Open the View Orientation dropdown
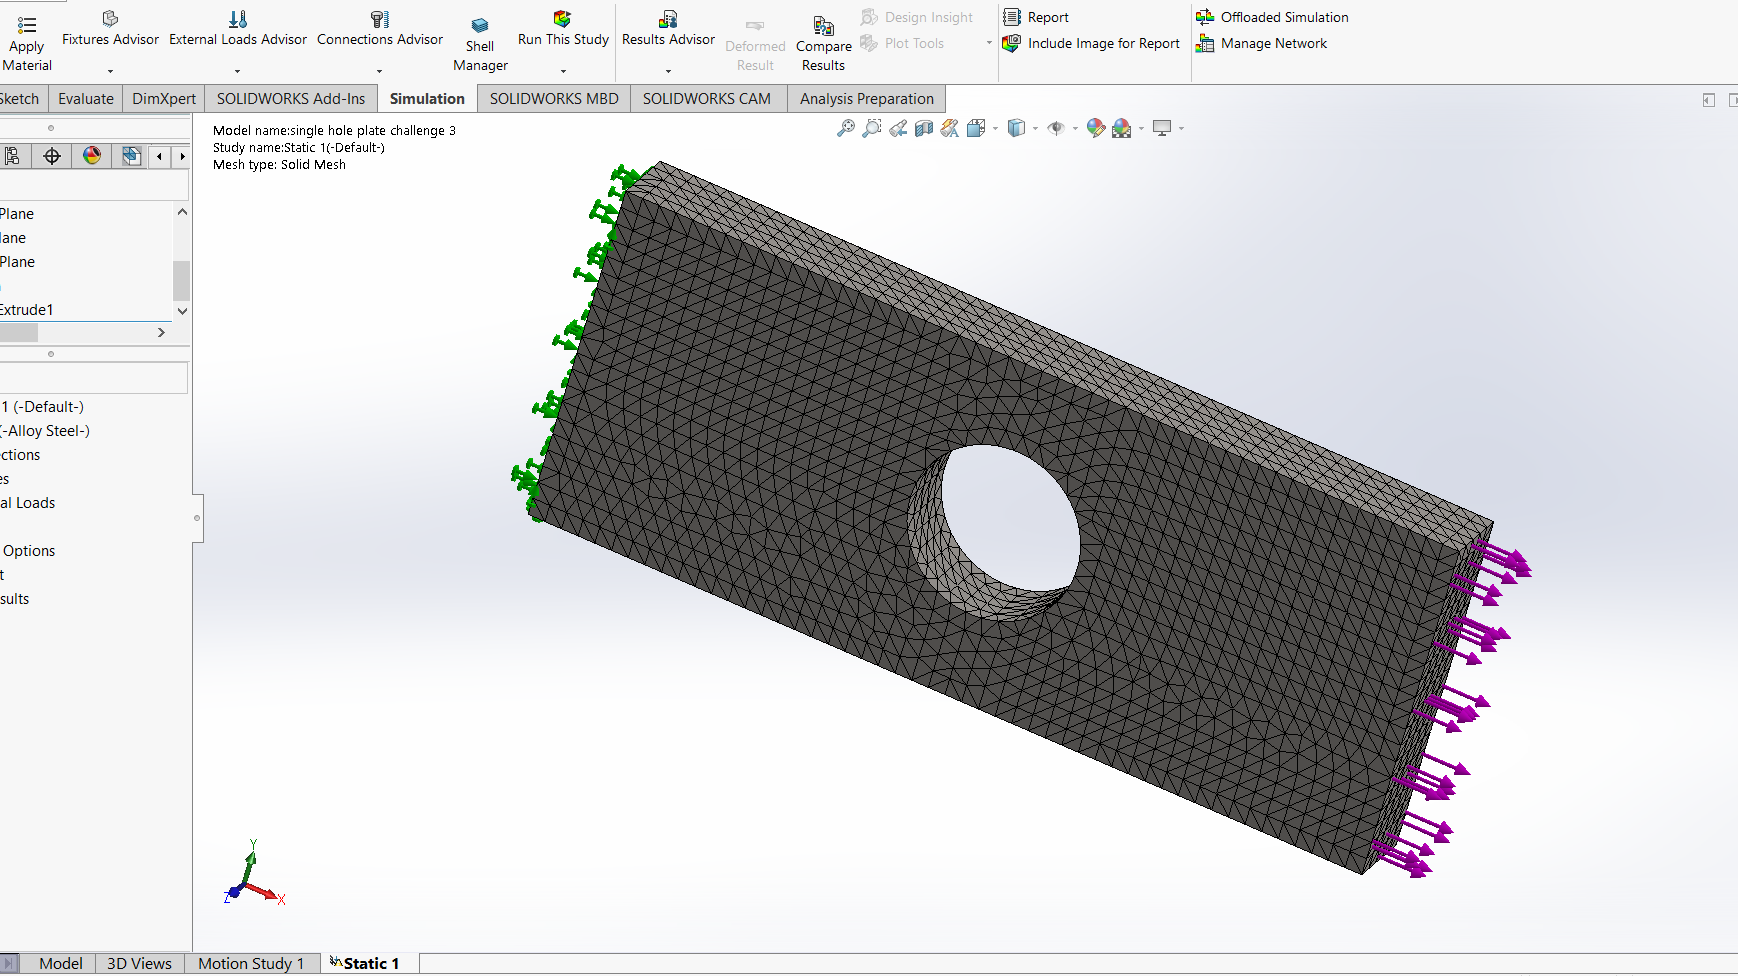The height and width of the screenshot is (976, 1738). pos(994,130)
